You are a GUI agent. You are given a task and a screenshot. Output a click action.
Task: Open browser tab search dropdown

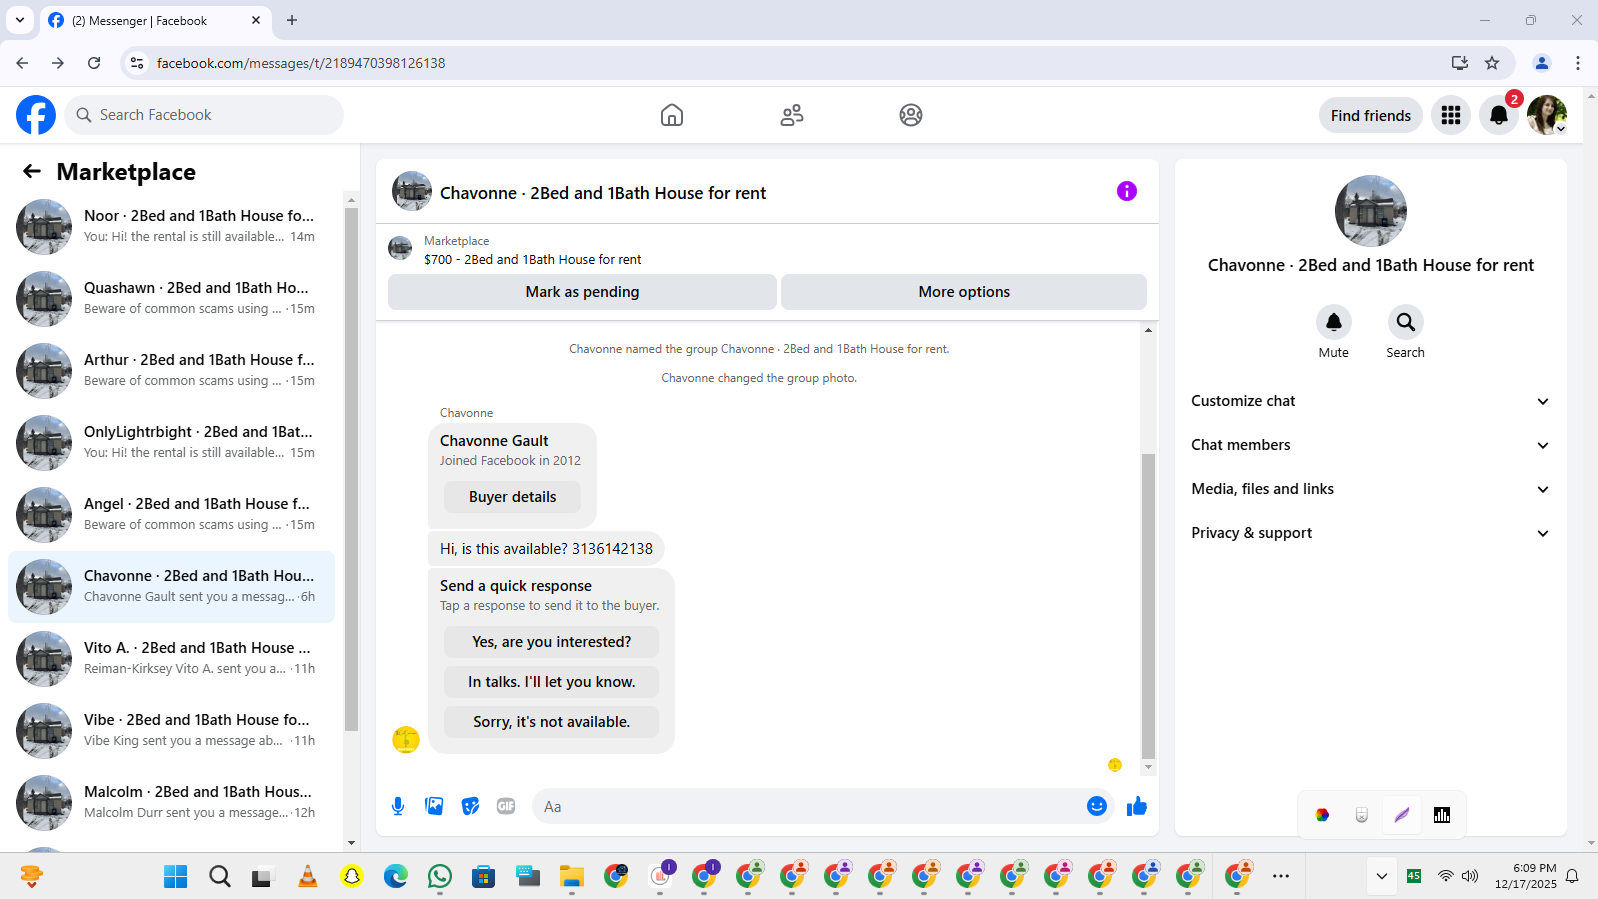click(x=20, y=20)
